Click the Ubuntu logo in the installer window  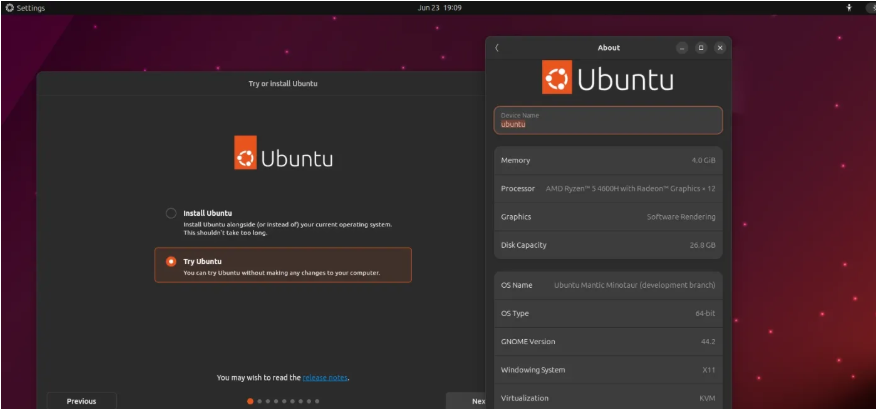click(283, 152)
